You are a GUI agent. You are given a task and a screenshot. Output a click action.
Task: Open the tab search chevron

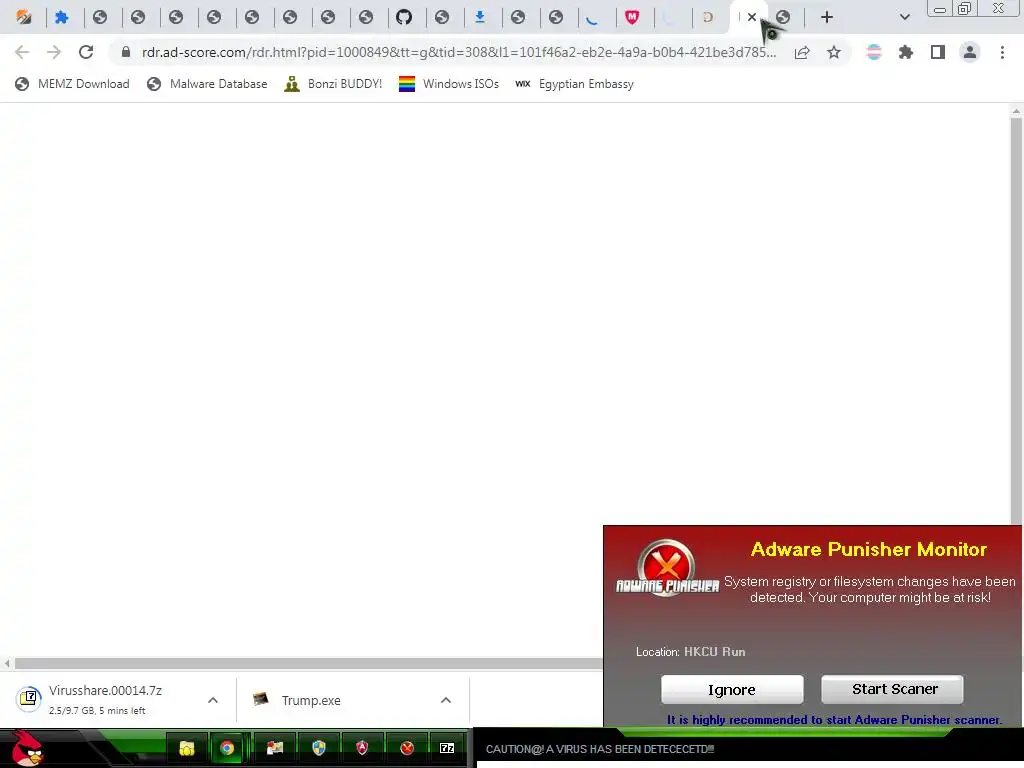click(x=904, y=17)
